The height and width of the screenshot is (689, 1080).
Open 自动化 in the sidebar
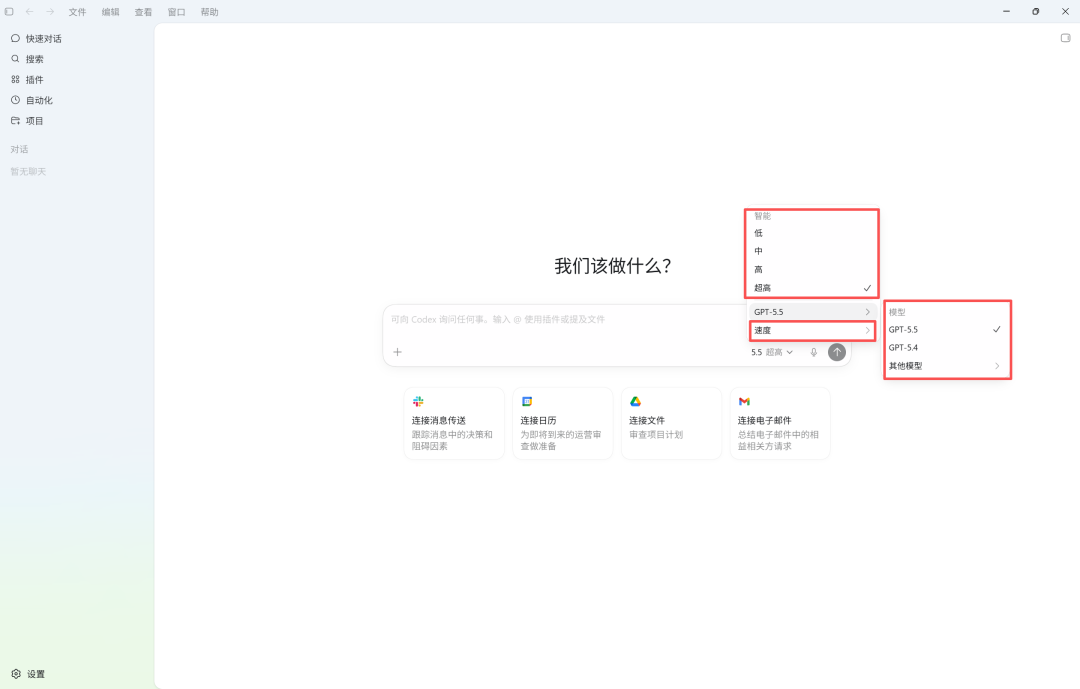click(x=77, y=101)
